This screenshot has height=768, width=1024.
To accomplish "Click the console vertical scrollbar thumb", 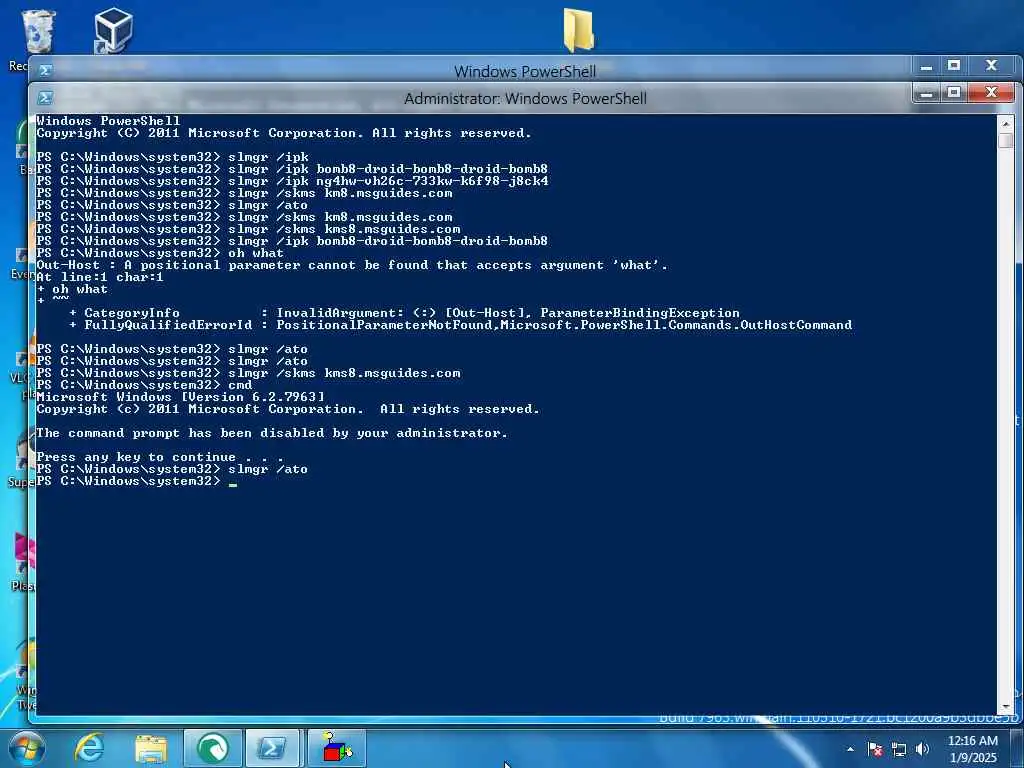I will pyautogui.click(x=1006, y=140).
